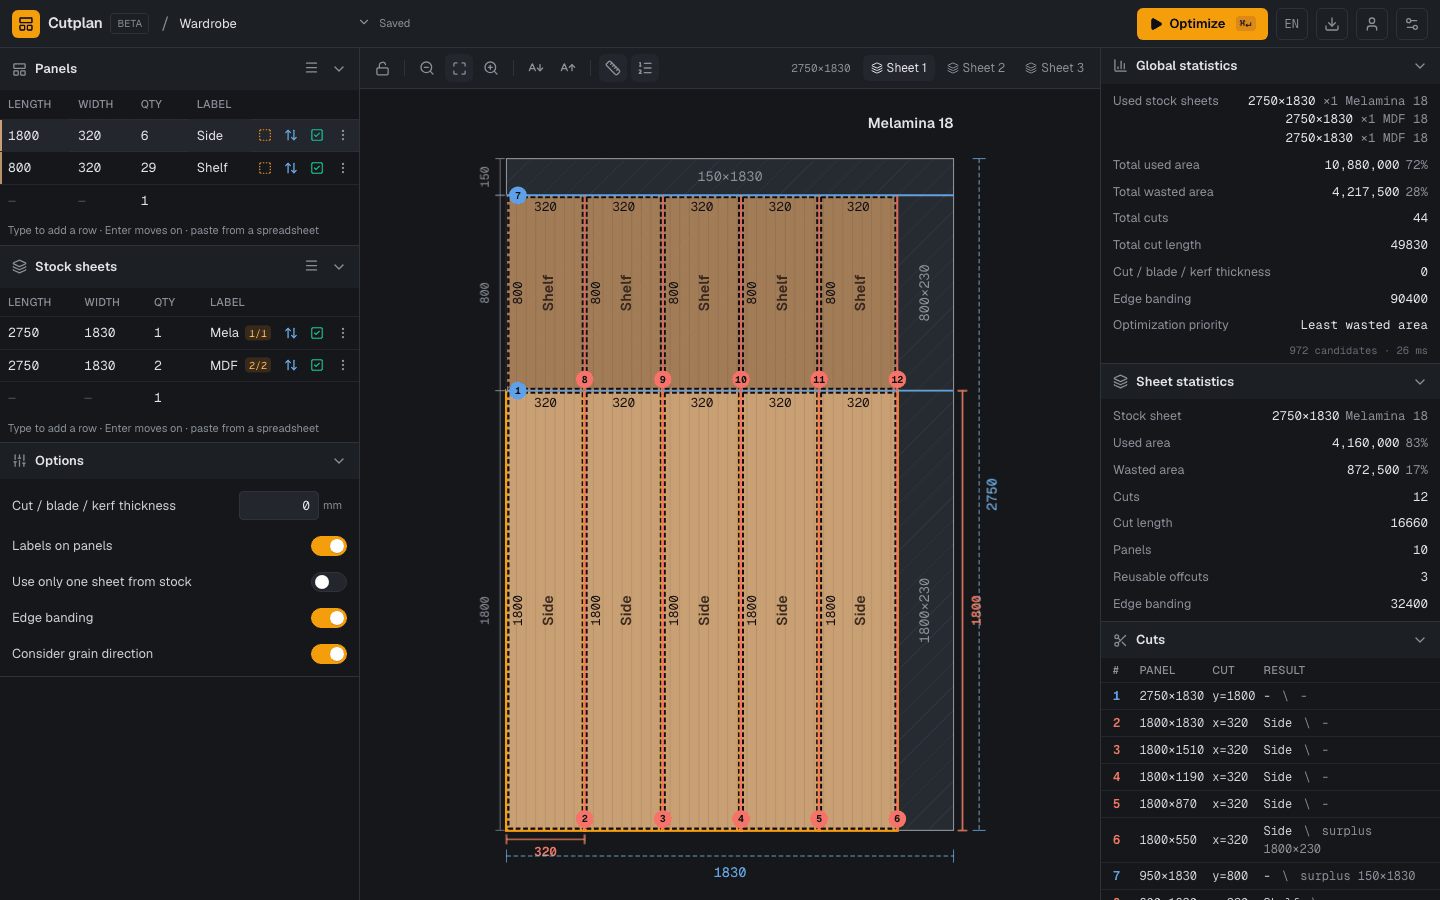Viewport: 1440px width, 900px height.
Task: Collapse the Global statistics section
Action: [x=1420, y=66]
